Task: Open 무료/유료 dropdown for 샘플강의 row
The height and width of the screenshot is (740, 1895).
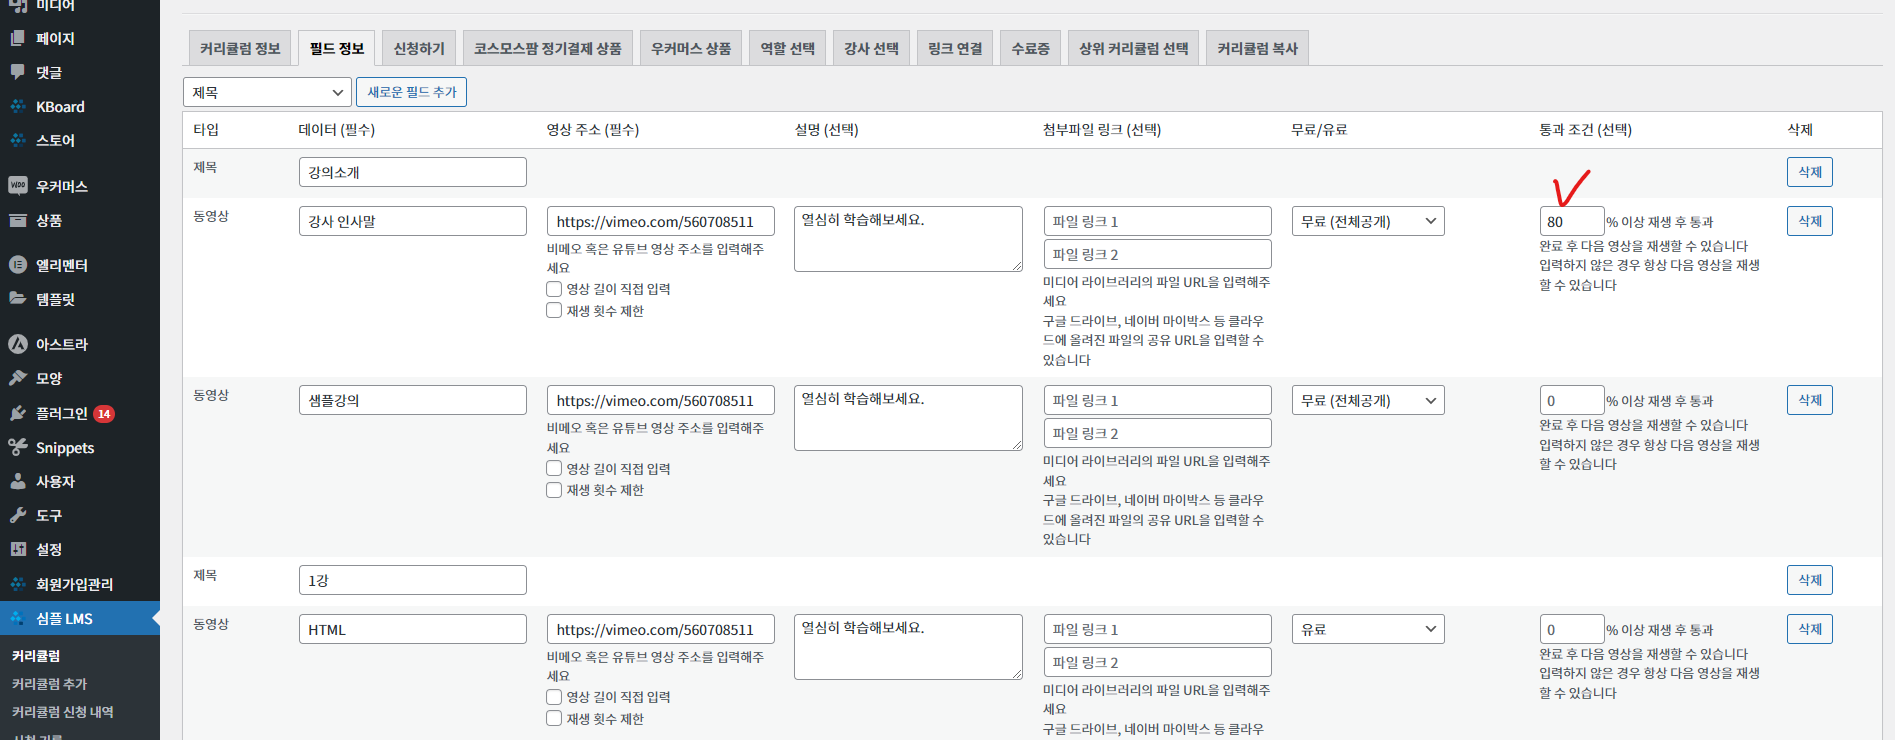Action: point(1369,400)
